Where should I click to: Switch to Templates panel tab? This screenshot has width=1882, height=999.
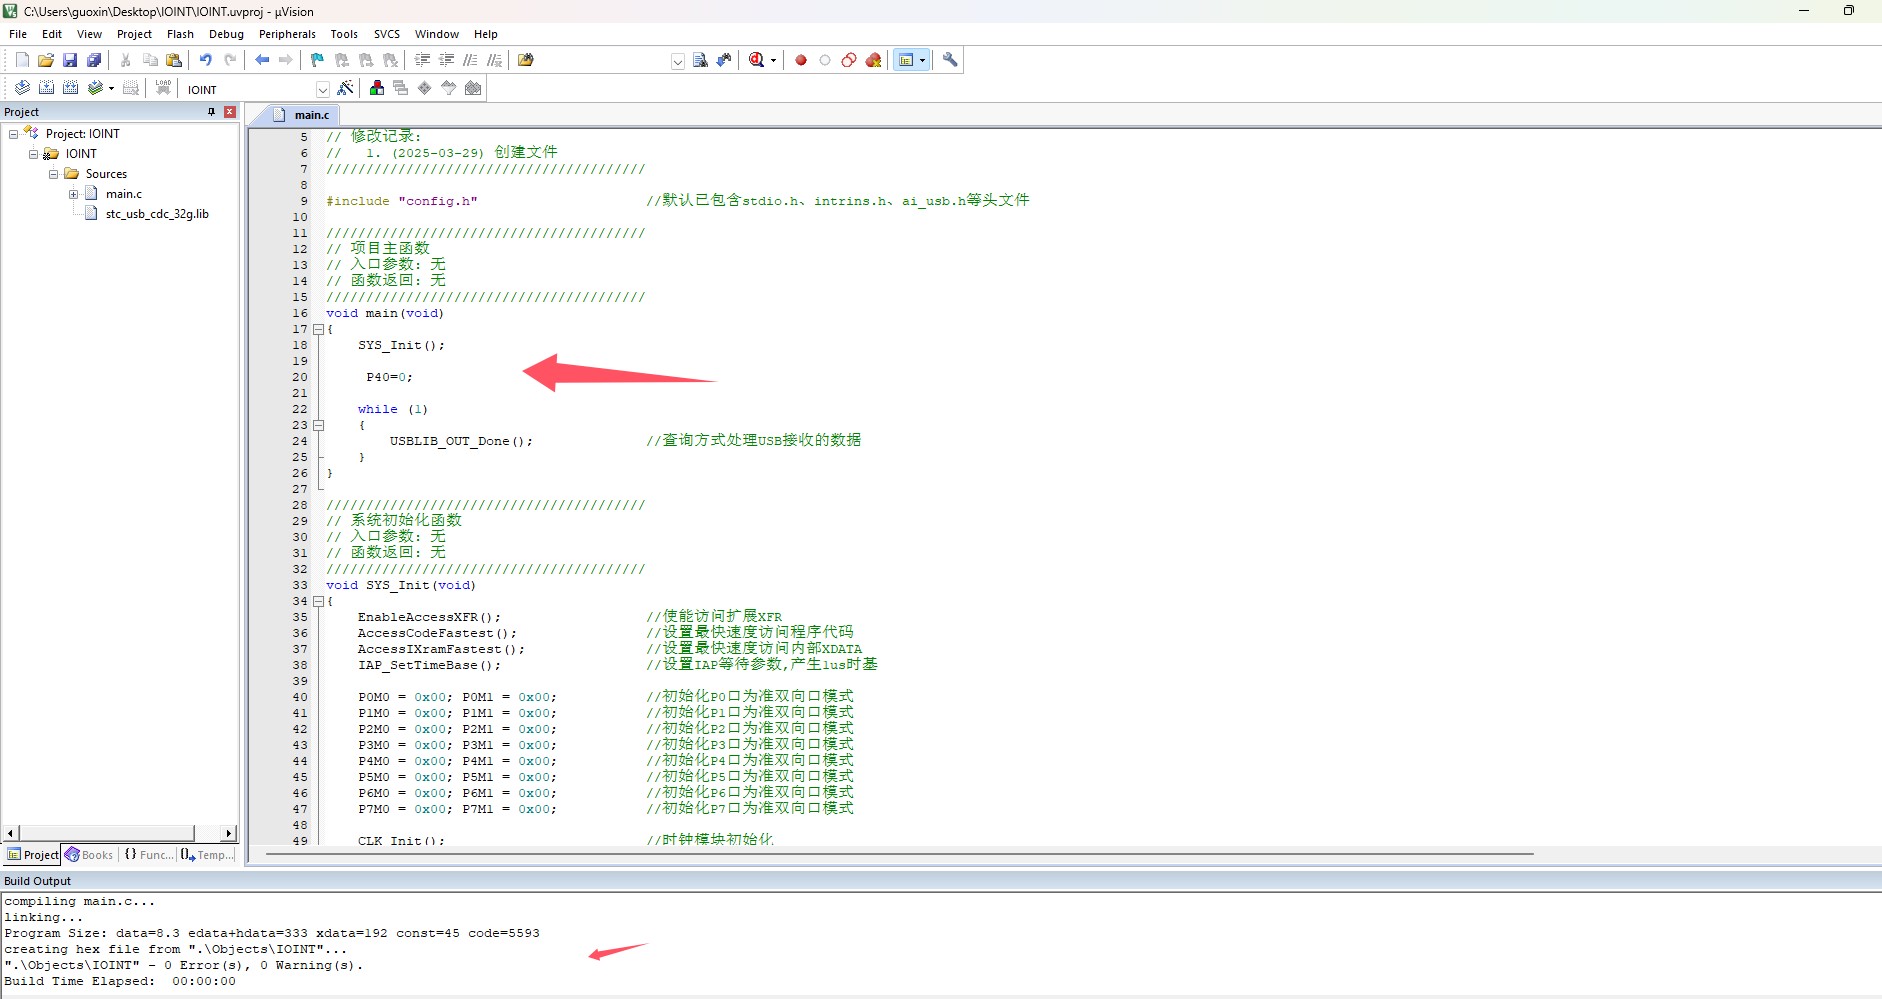pyautogui.click(x=208, y=855)
